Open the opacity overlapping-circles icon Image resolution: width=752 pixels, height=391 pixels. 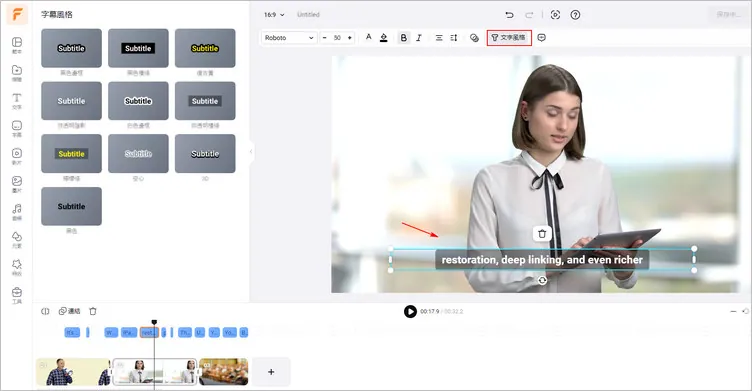click(x=474, y=37)
